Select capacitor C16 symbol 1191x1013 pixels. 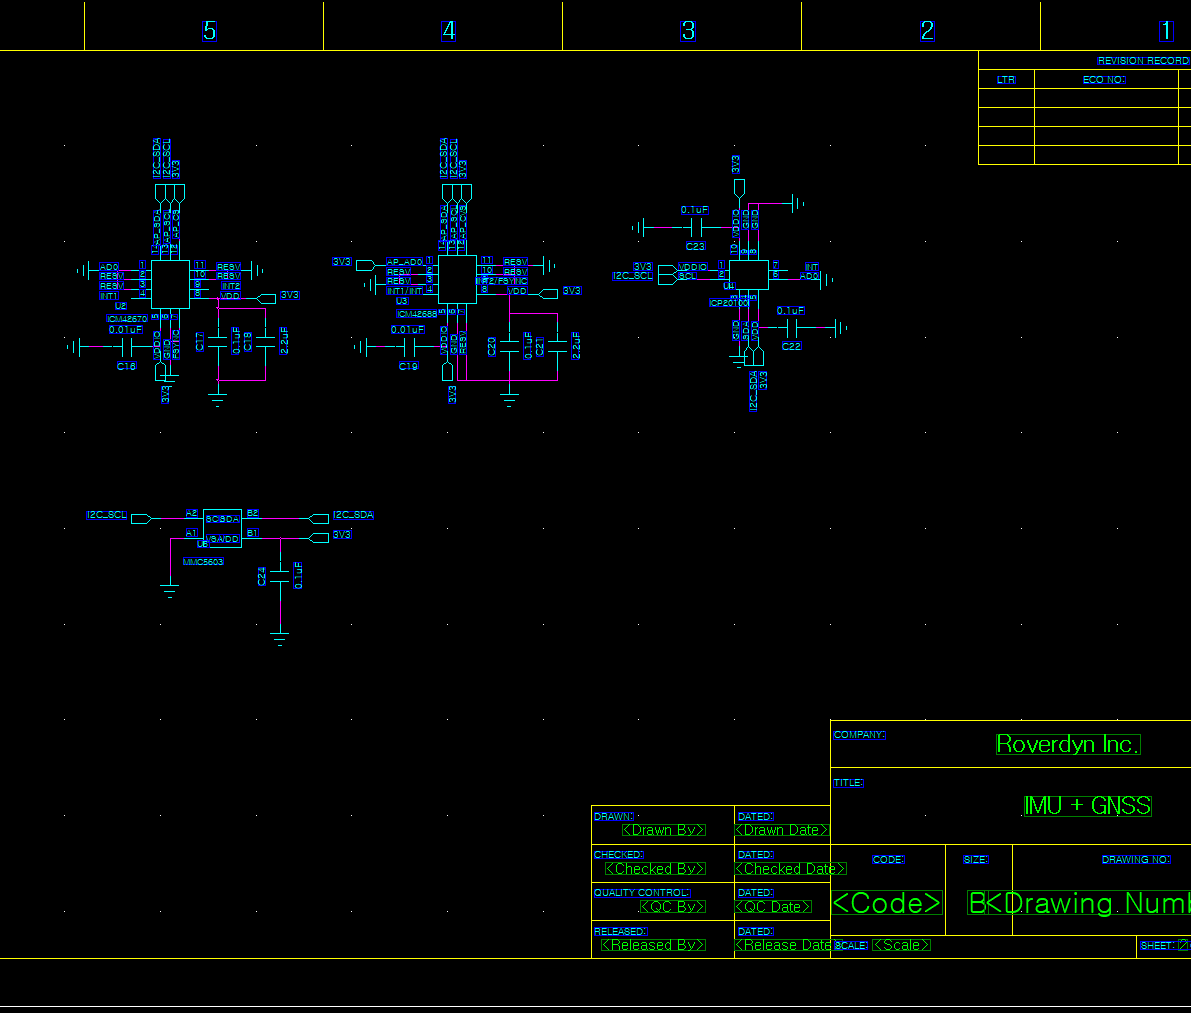pos(126,347)
